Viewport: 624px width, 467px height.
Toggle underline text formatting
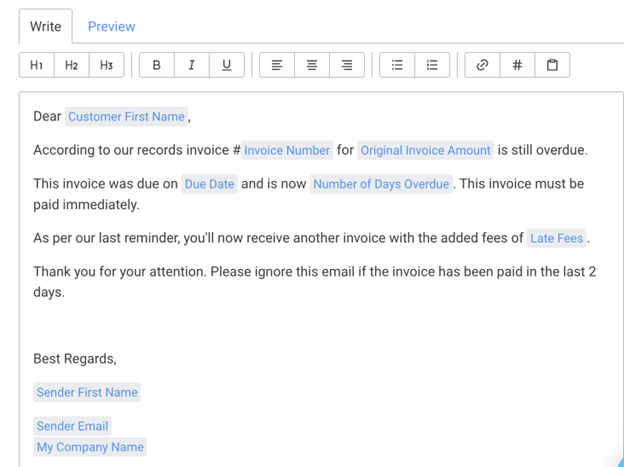[x=226, y=65]
